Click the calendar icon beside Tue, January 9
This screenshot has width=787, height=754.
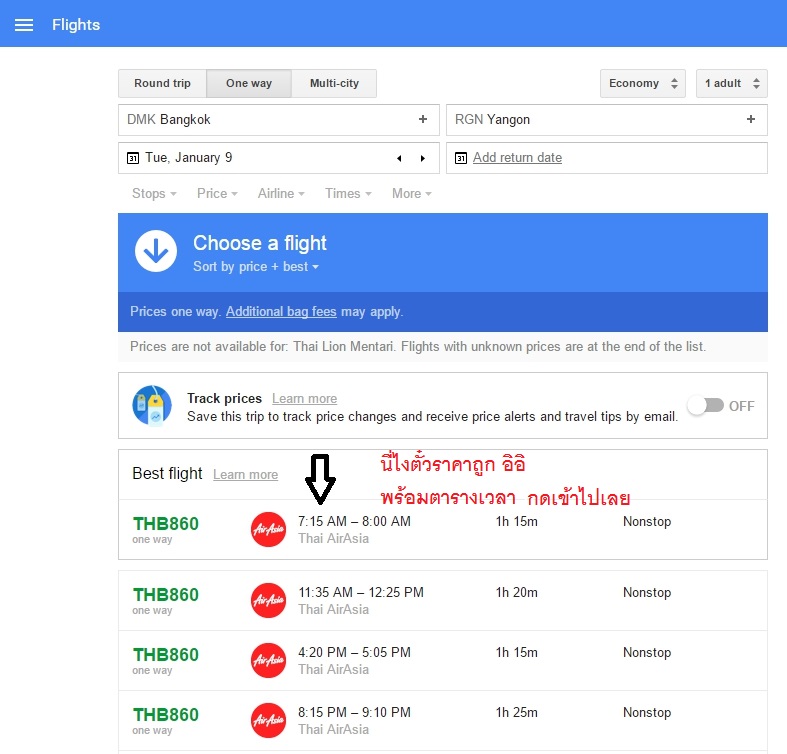tap(133, 158)
